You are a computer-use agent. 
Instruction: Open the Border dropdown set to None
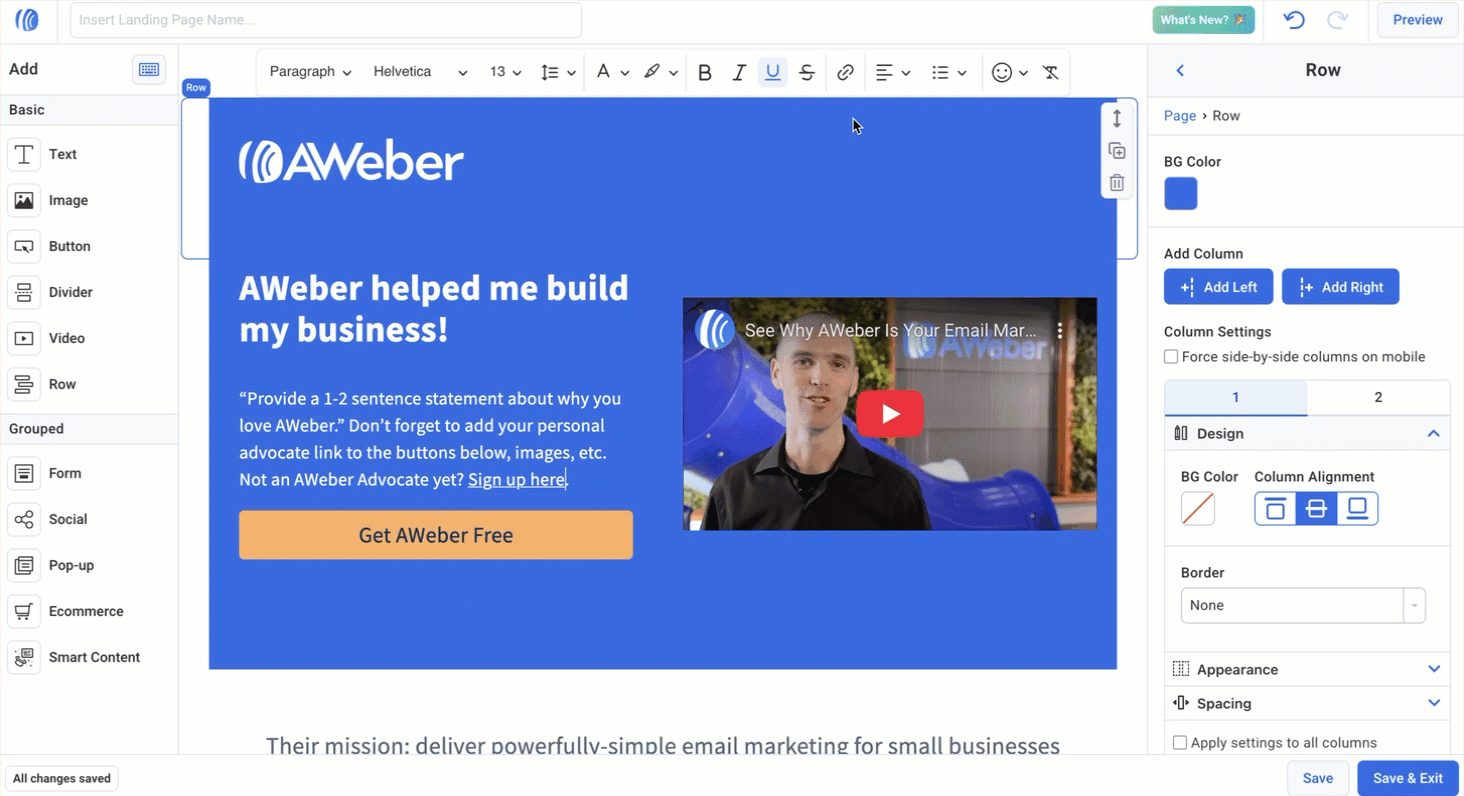click(1303, 605)
